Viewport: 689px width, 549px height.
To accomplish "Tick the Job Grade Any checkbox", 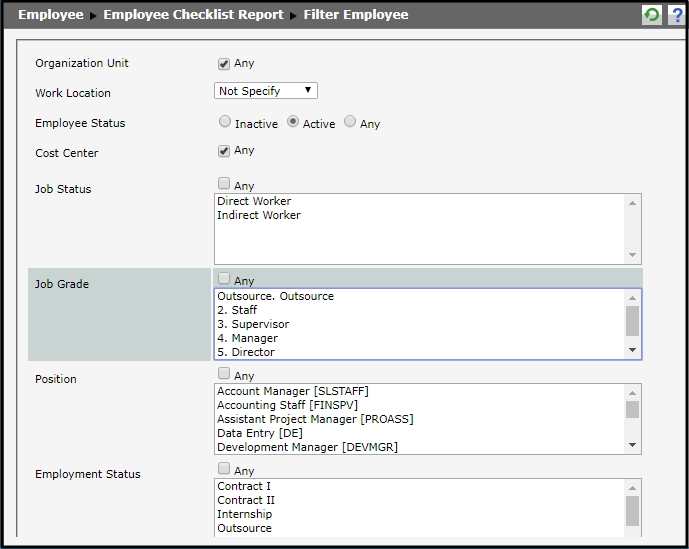I will point(224,280).
